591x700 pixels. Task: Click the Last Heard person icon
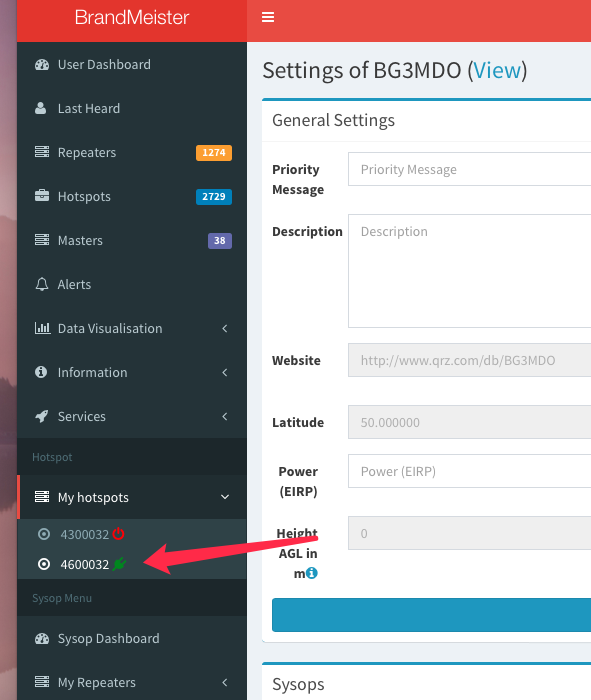[41, 108]
